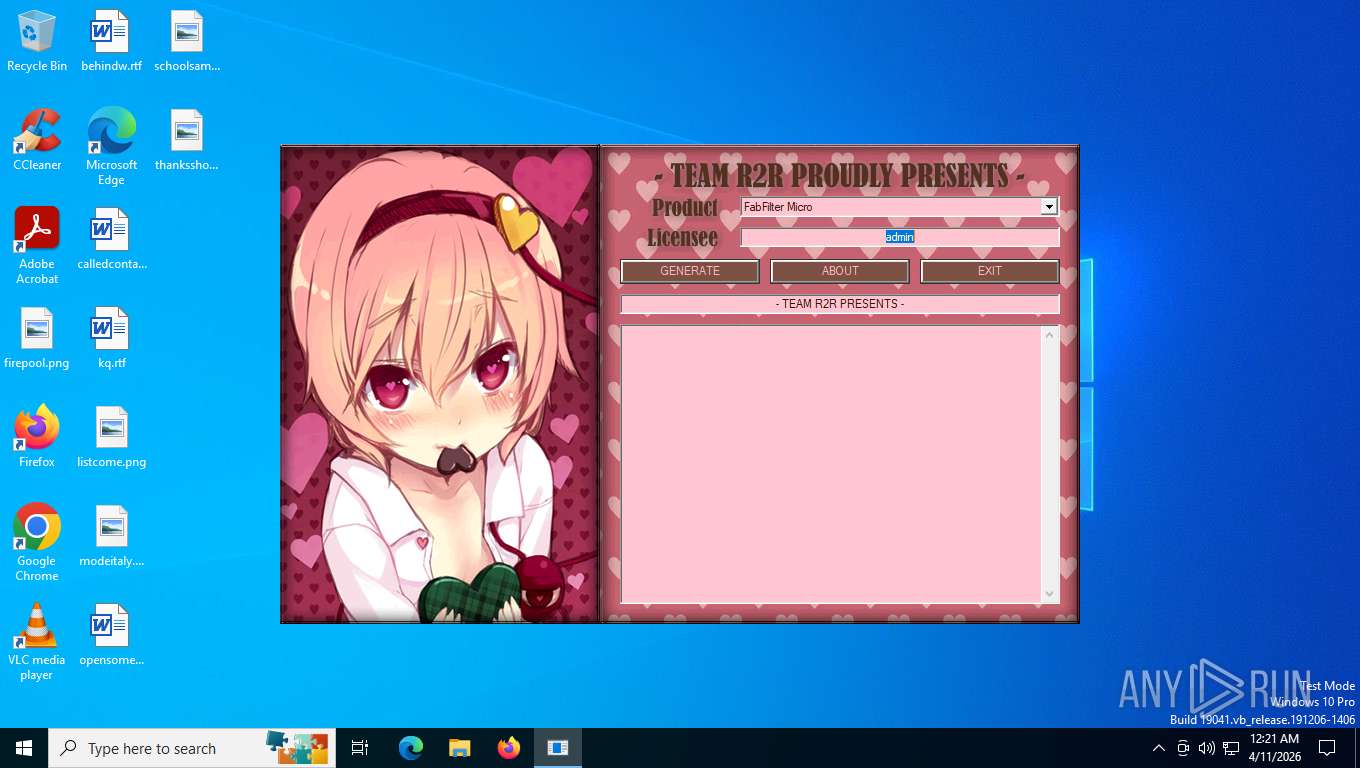Open the Product dropdown arrow

click(1048, 207)
